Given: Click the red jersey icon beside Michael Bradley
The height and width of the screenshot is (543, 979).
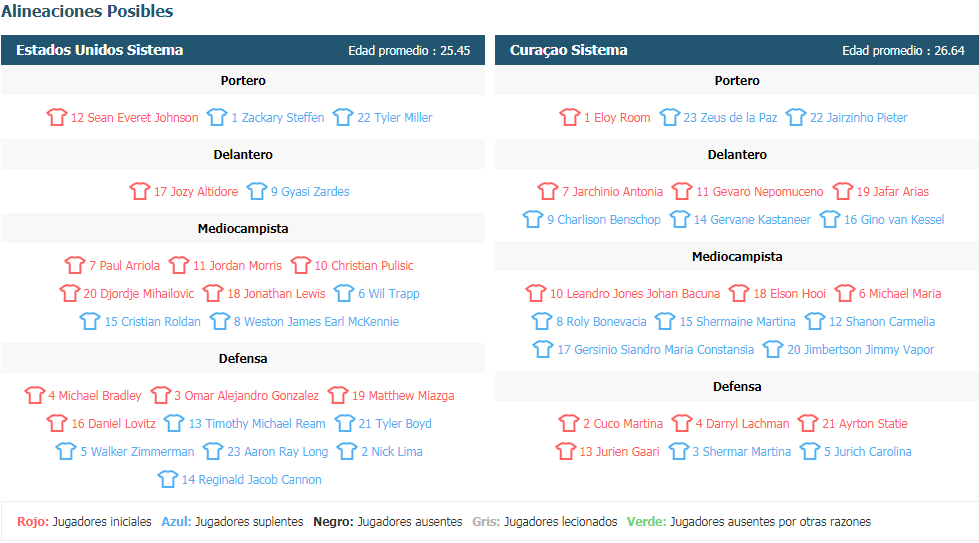Looking at the screenshot, I should point(35,395).
